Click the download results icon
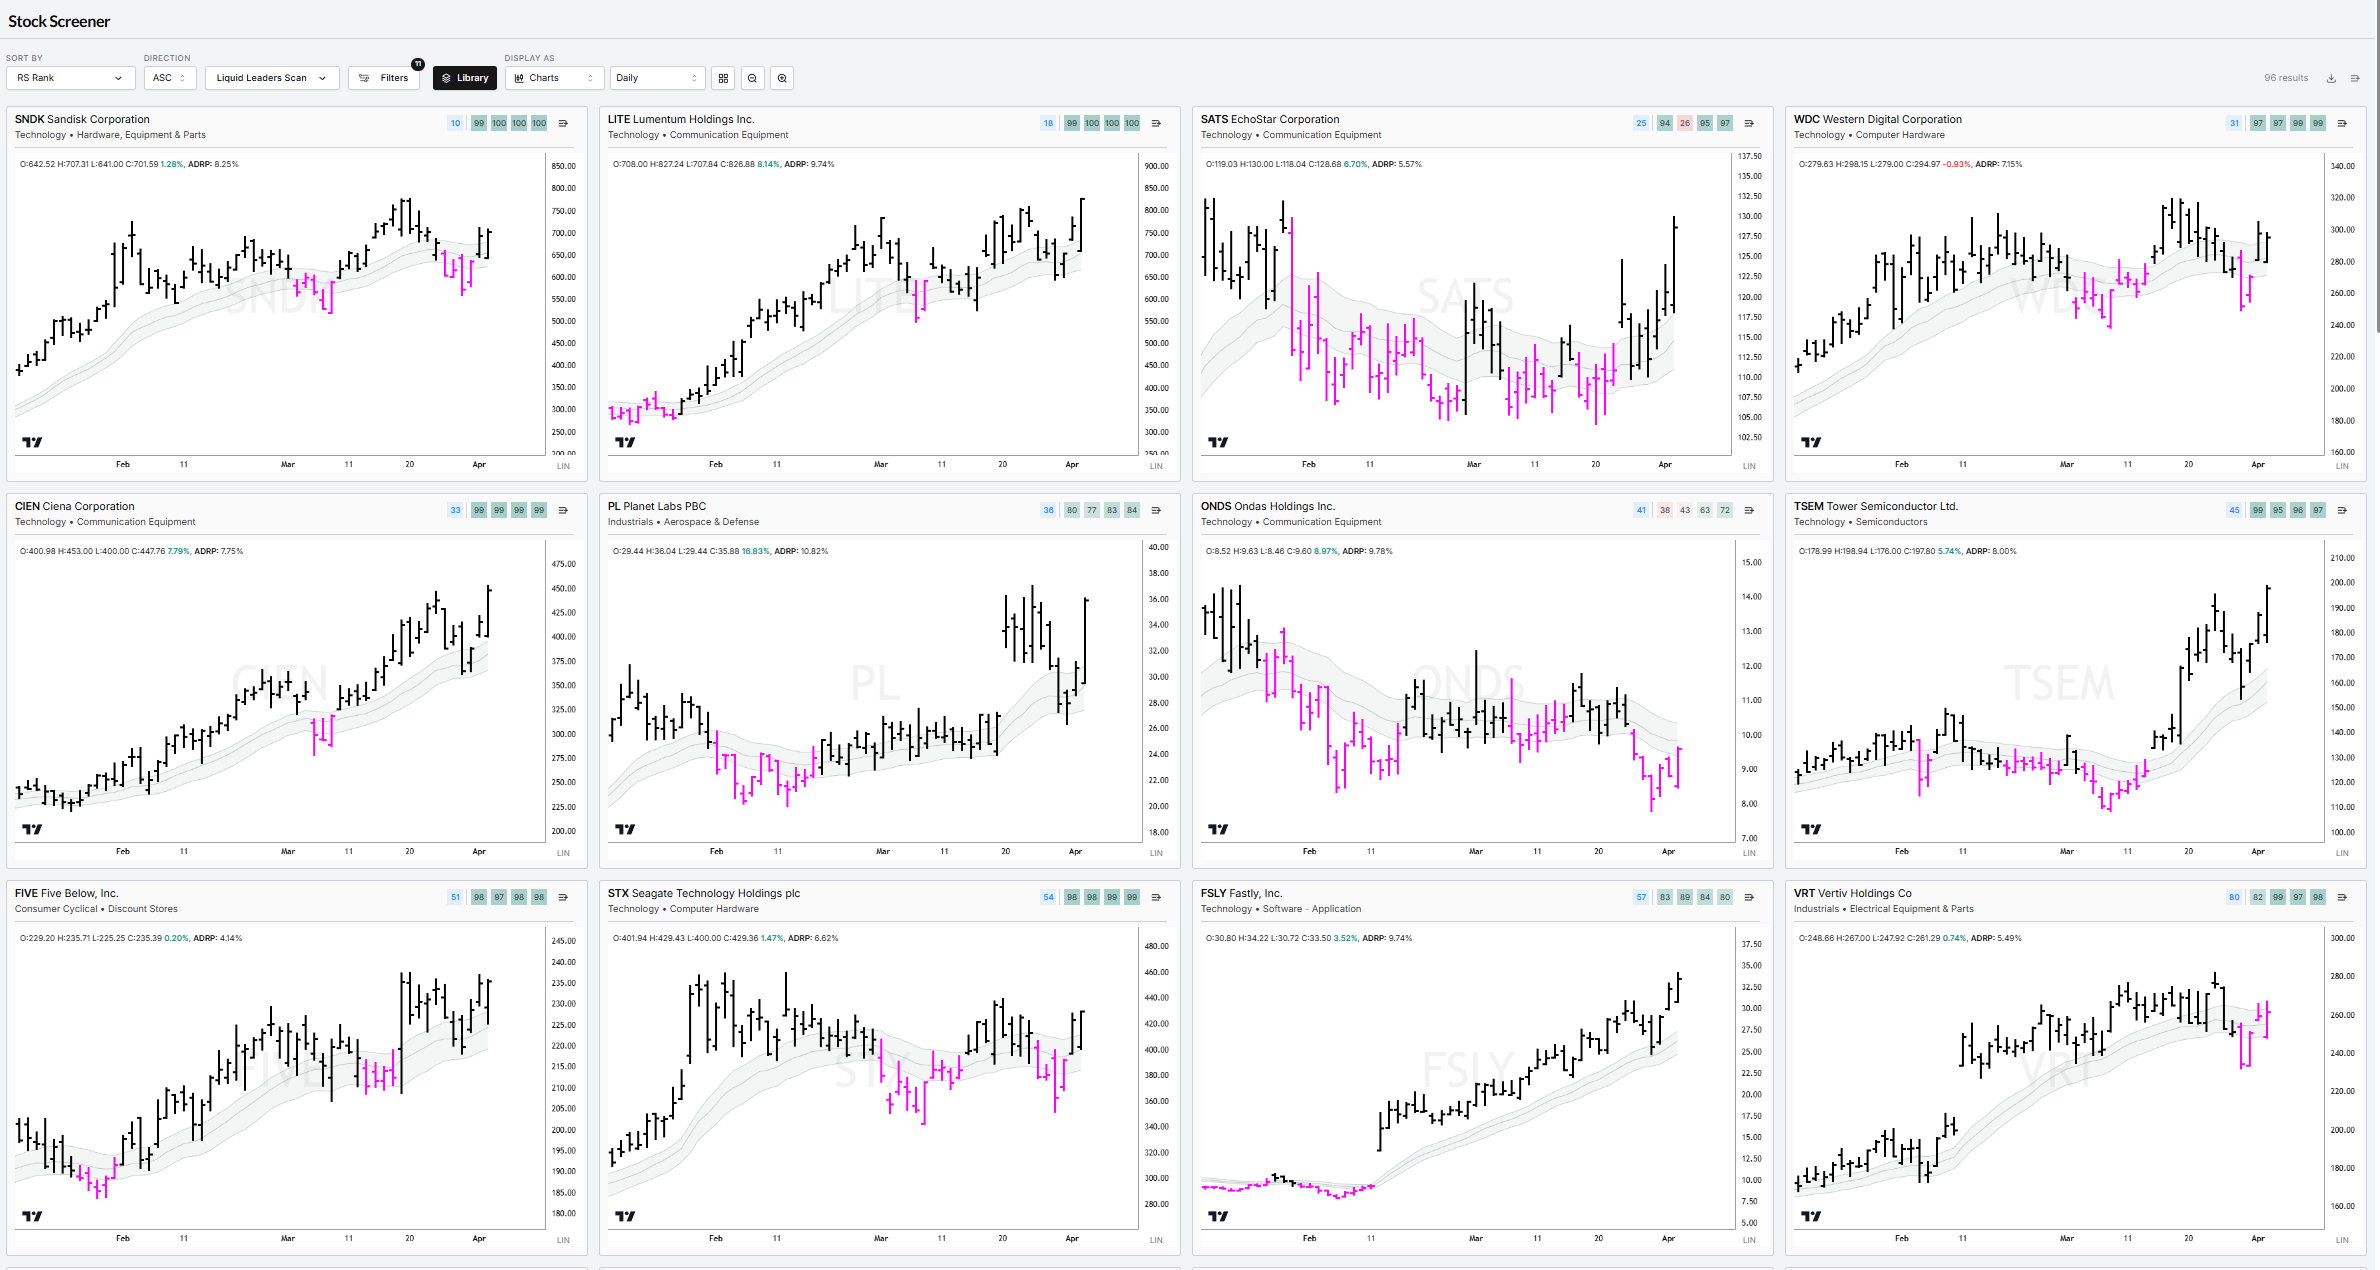This screenshot has width=2380, height=1270. point(2331,78)
